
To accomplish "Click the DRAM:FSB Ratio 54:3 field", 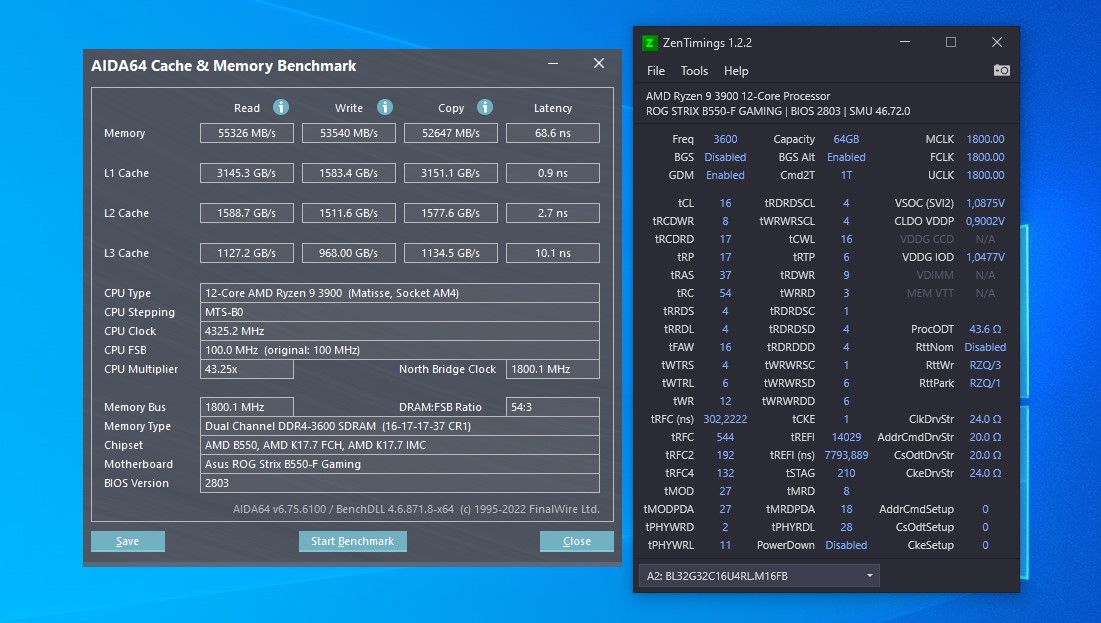I will coord(553,407).
